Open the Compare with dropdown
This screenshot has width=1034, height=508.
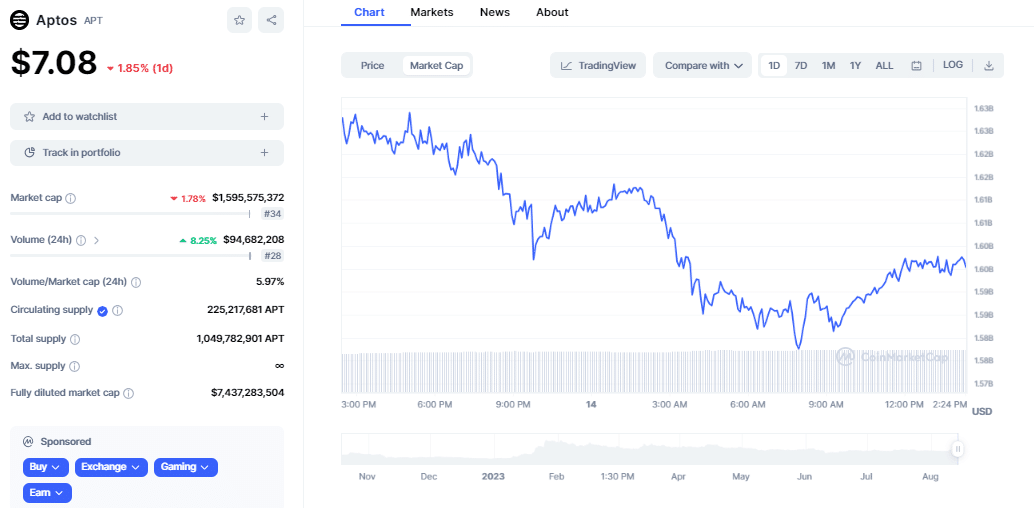pyautogui.click(x=702, y=65)
